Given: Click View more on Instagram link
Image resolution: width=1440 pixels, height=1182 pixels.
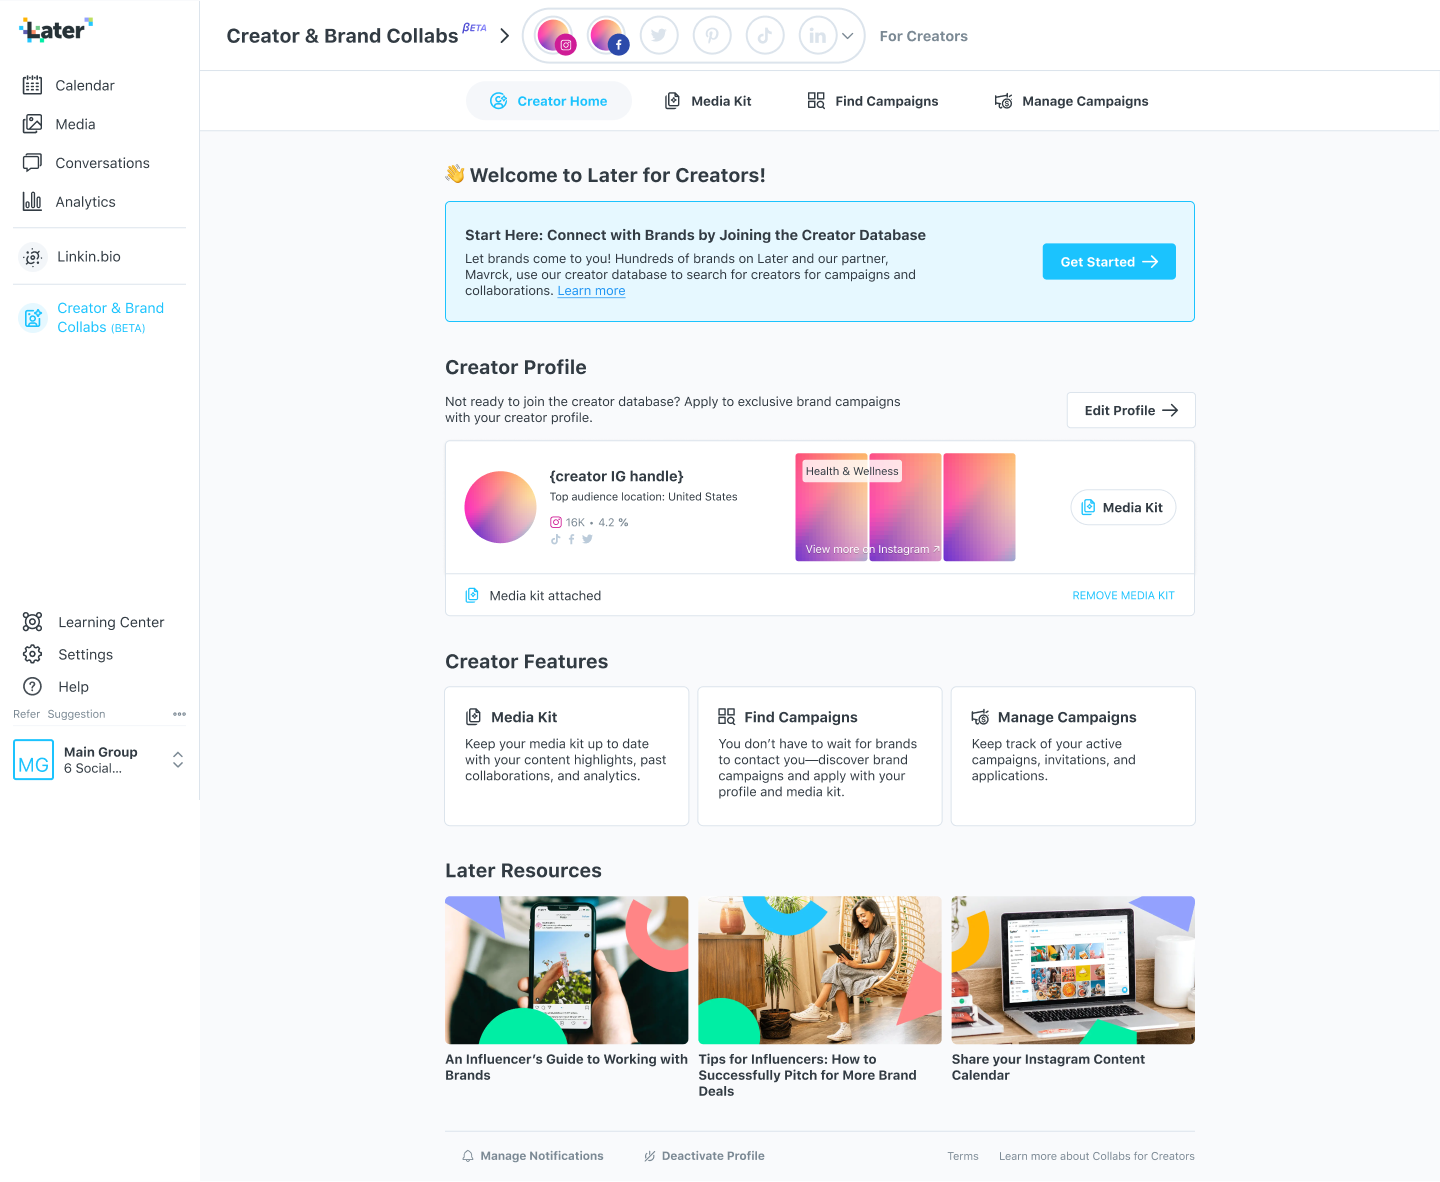Looking at the screenshot, I should coord(872,549).
